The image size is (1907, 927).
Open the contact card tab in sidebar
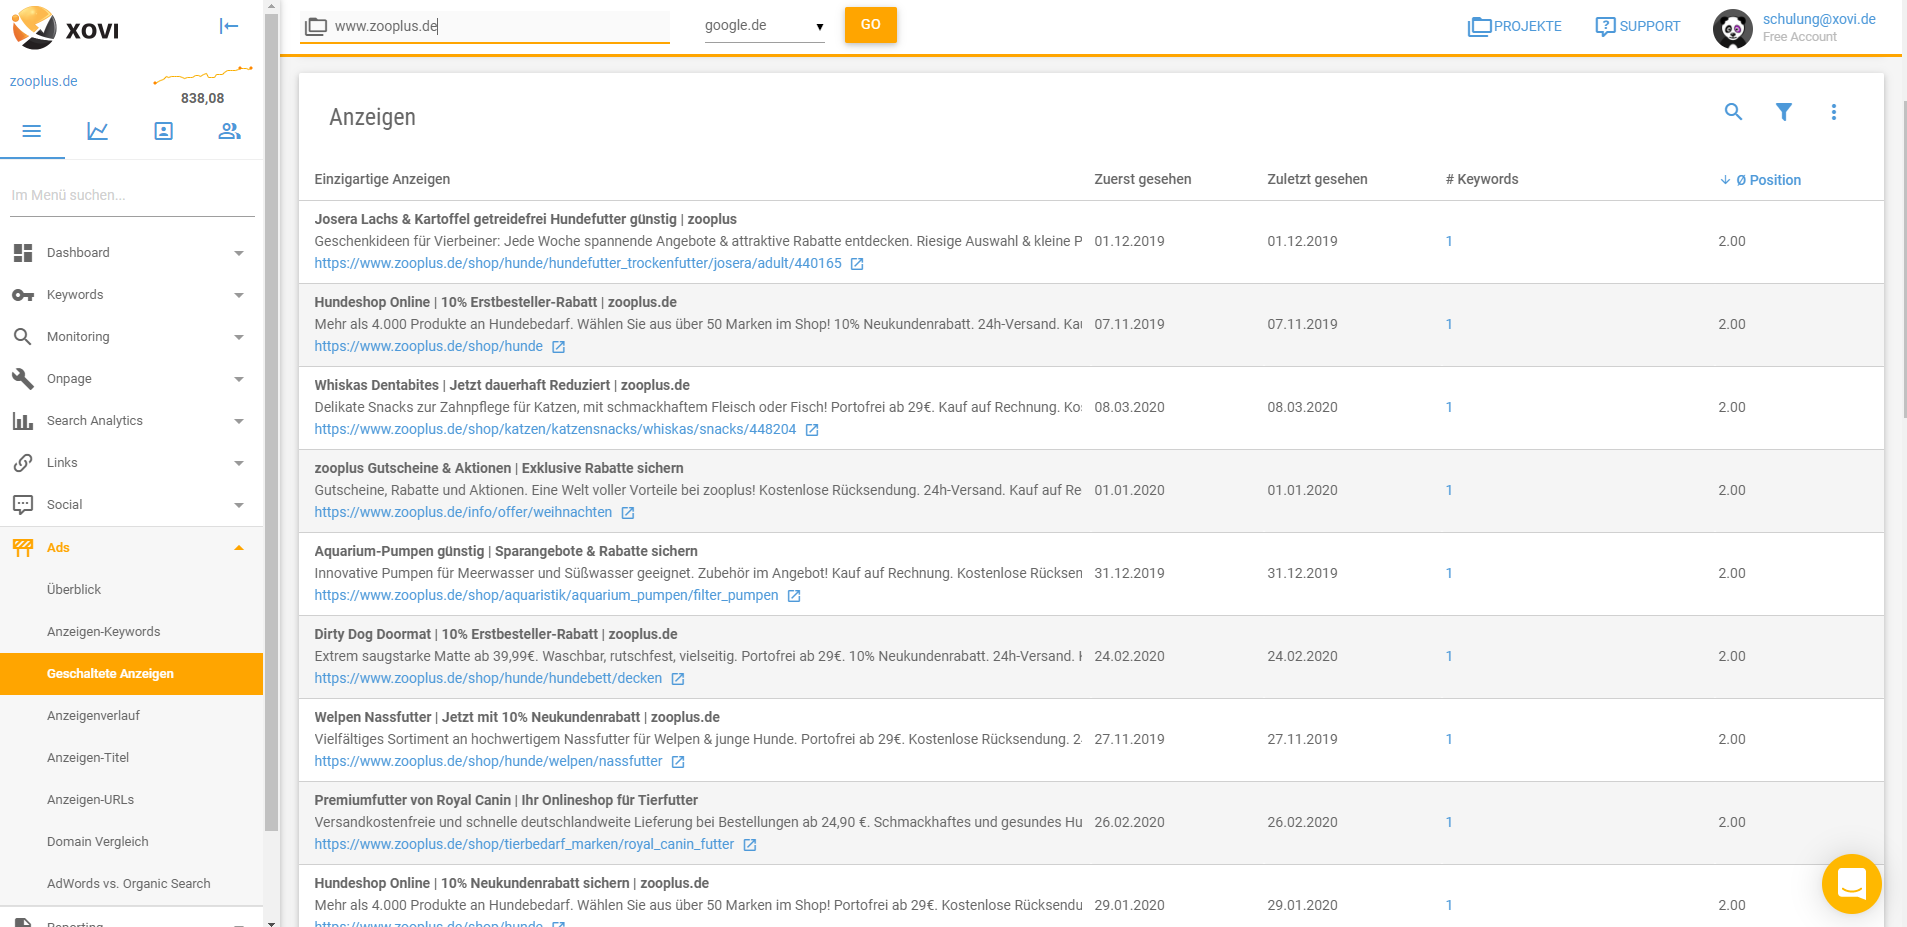pyautogui.click(x=164, y=131)
